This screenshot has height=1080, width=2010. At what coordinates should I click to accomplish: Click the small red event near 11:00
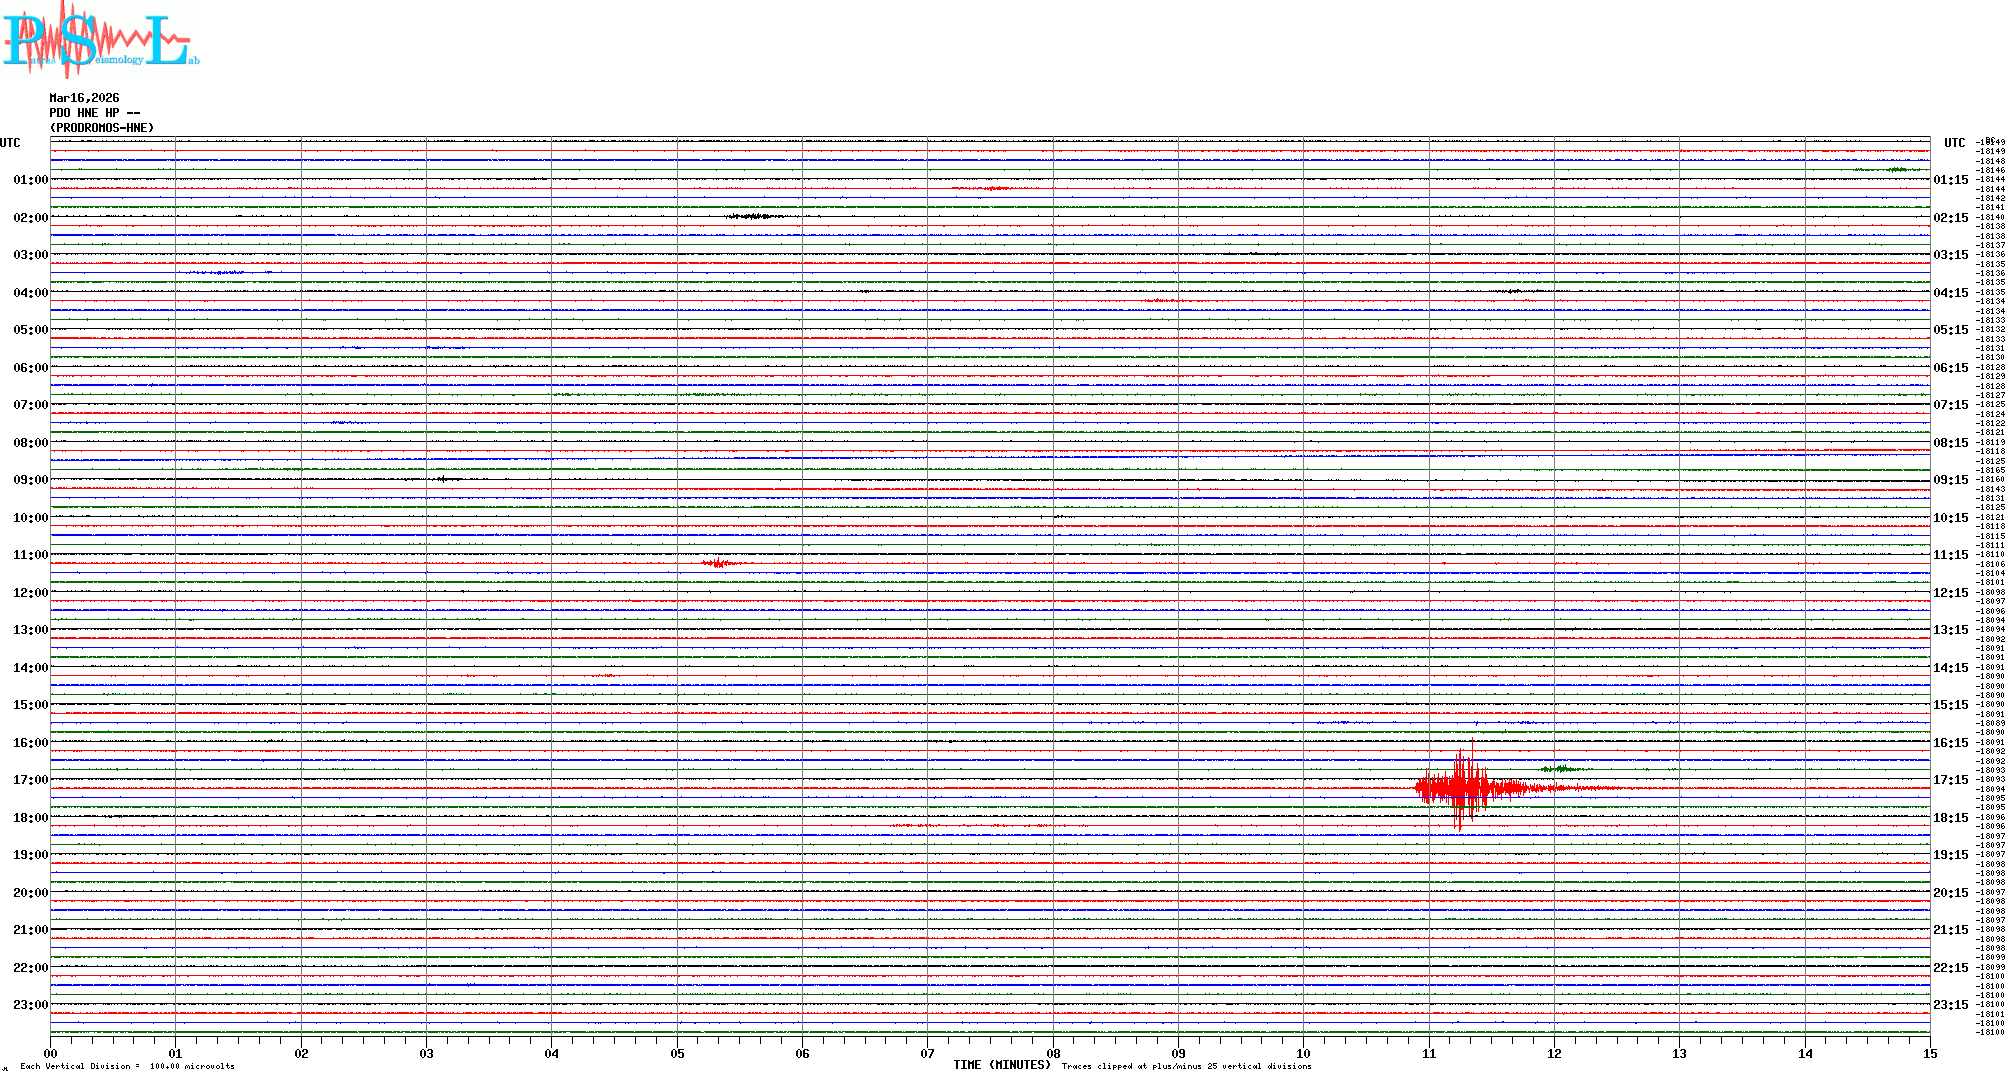(x=718, y=563)
